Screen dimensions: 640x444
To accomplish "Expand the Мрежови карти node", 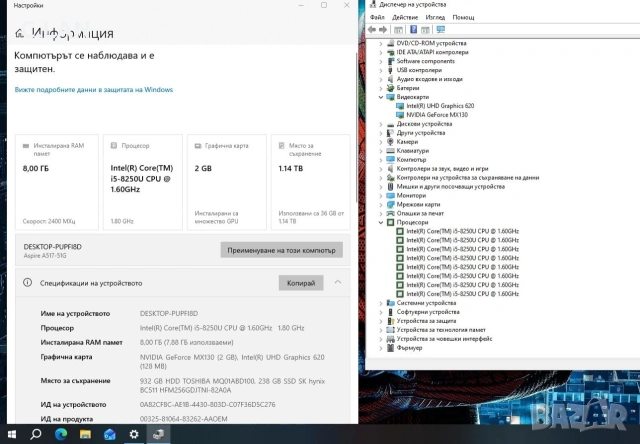I will point(381,204).
